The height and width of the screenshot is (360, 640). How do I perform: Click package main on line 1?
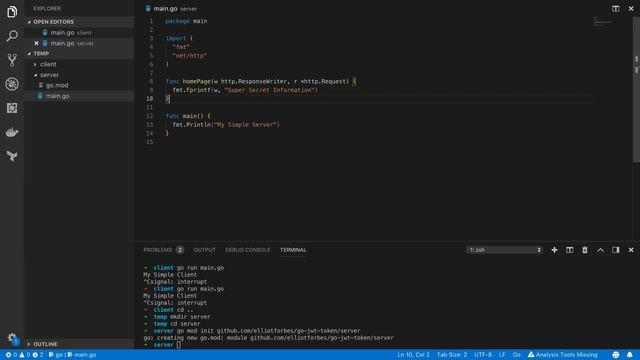[x=186, y=21]
